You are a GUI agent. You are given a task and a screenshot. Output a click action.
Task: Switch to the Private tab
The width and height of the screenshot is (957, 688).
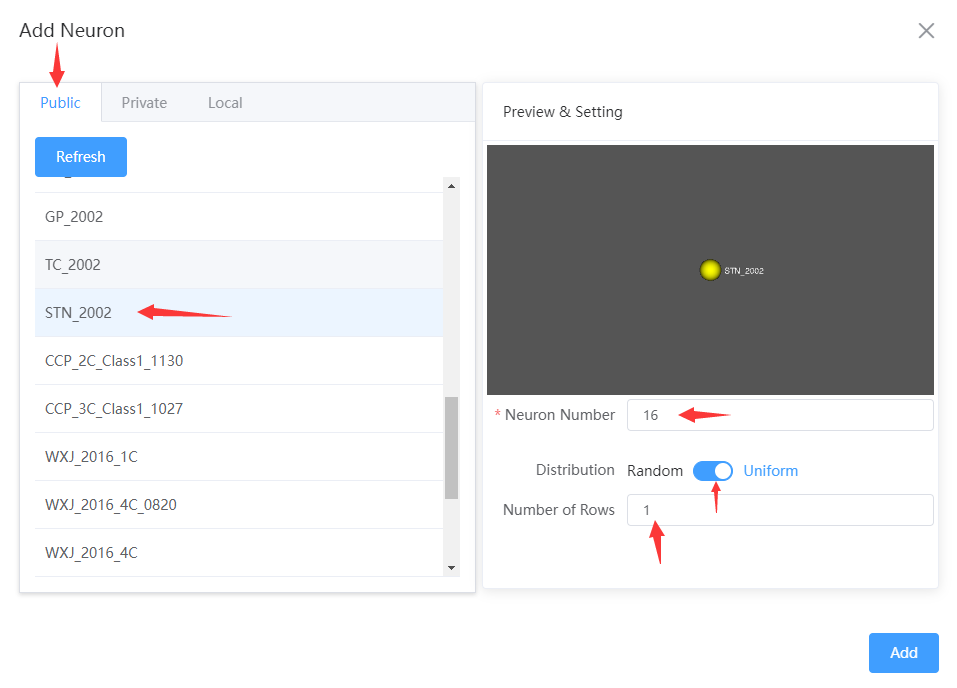click(144, 103)
